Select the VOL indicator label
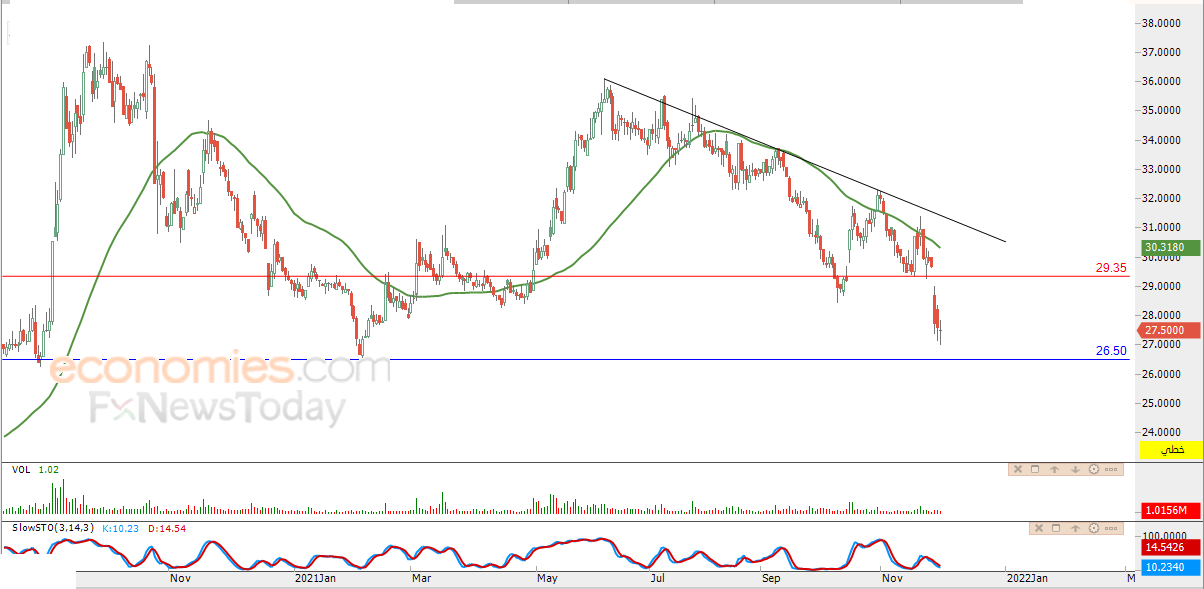Image resolution: width=1204 pixels, height=589 pixels. (20, 469)
